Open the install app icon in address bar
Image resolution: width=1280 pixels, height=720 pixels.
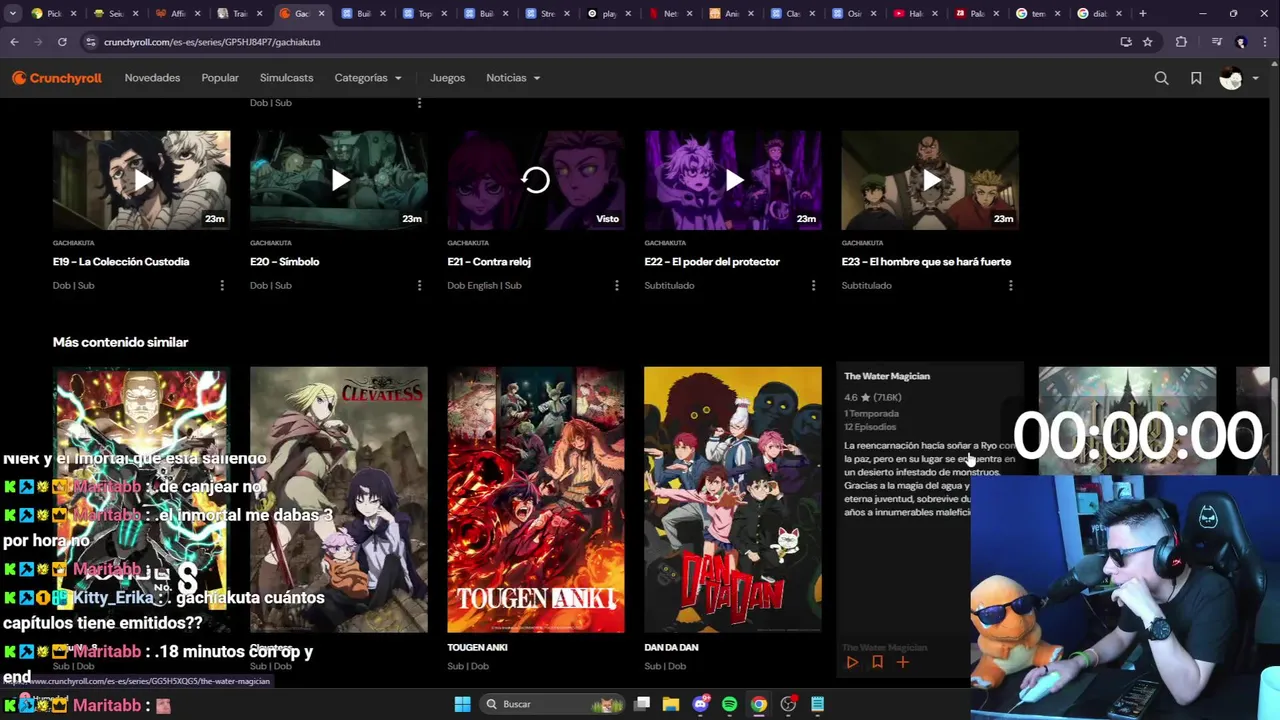point(1126,42)
